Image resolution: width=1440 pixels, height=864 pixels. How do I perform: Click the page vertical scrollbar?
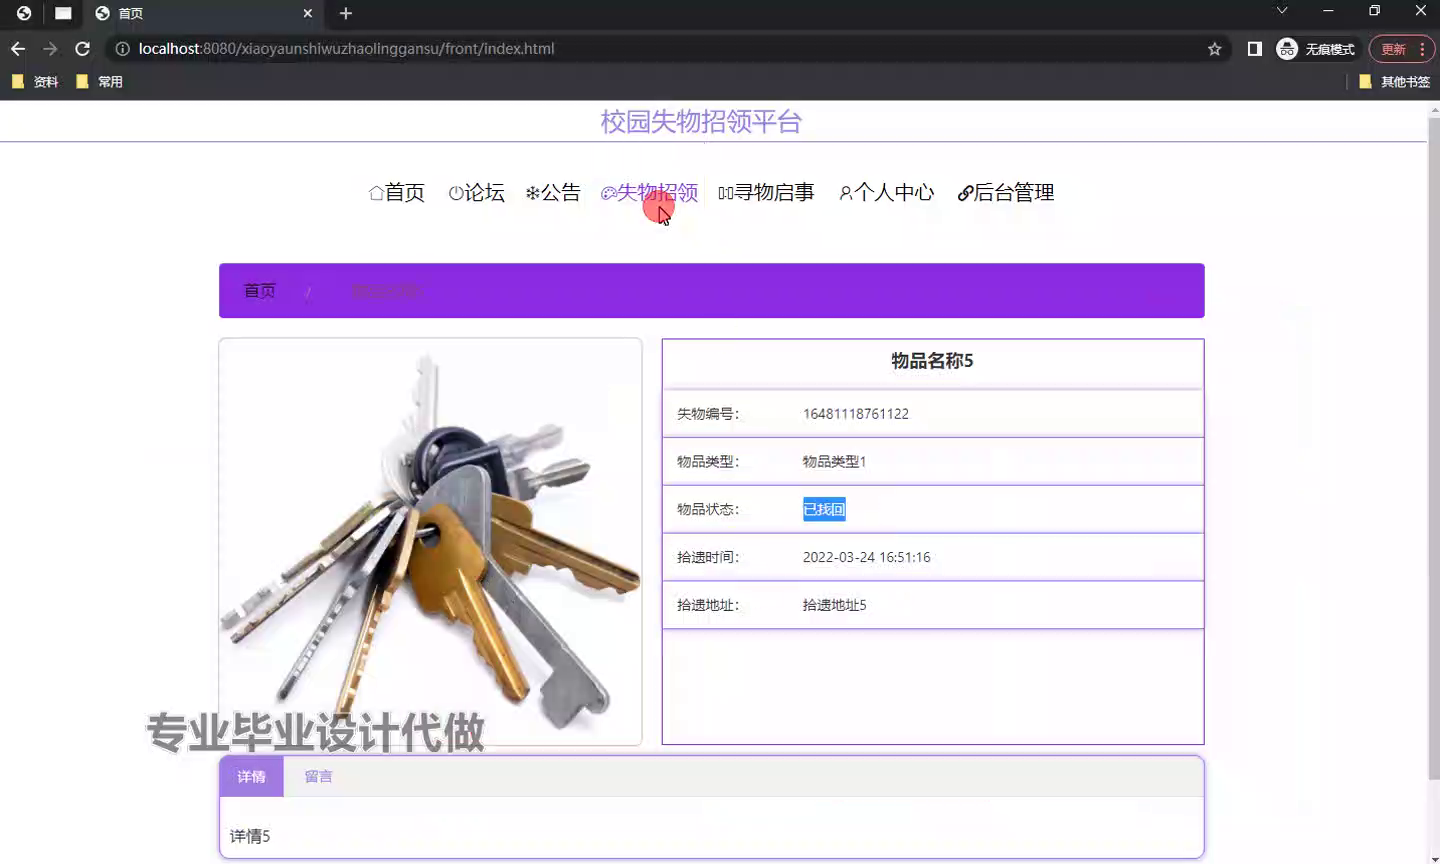[x=1432, y=450]
